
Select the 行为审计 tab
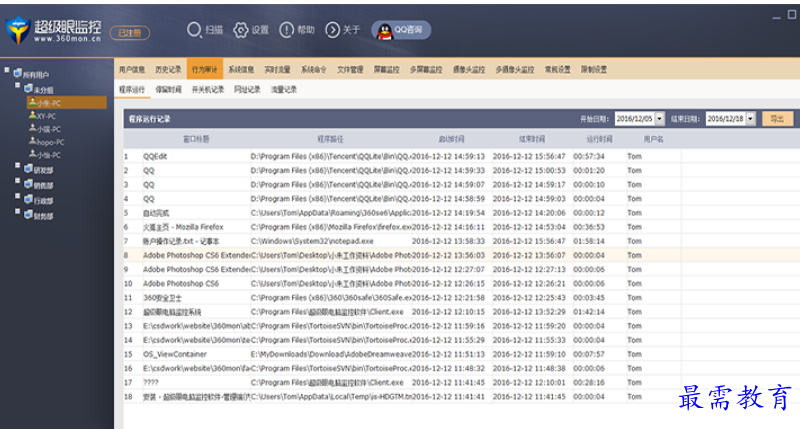point(205,69)
